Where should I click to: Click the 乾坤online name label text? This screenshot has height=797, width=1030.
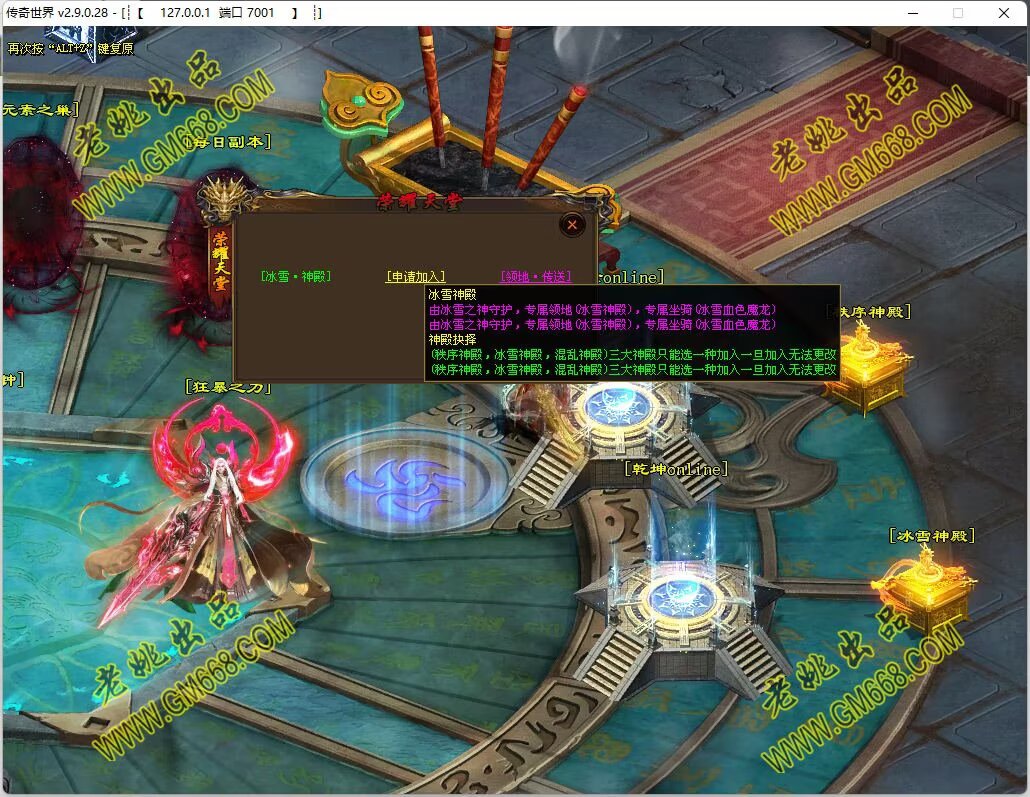pos(675,469)
